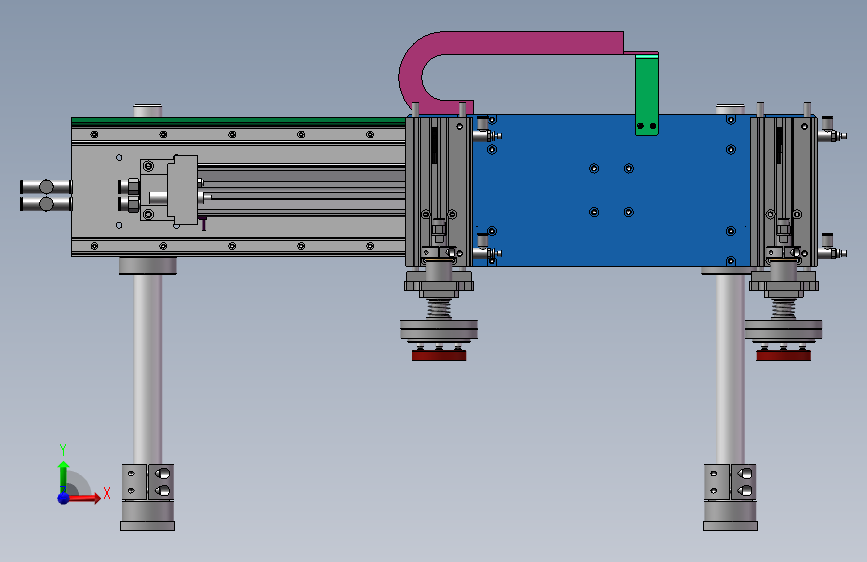The height and width of the screenshot is (562, 867).
Task: Select the dark green strip atop the rail
Action: pos(238,121)
